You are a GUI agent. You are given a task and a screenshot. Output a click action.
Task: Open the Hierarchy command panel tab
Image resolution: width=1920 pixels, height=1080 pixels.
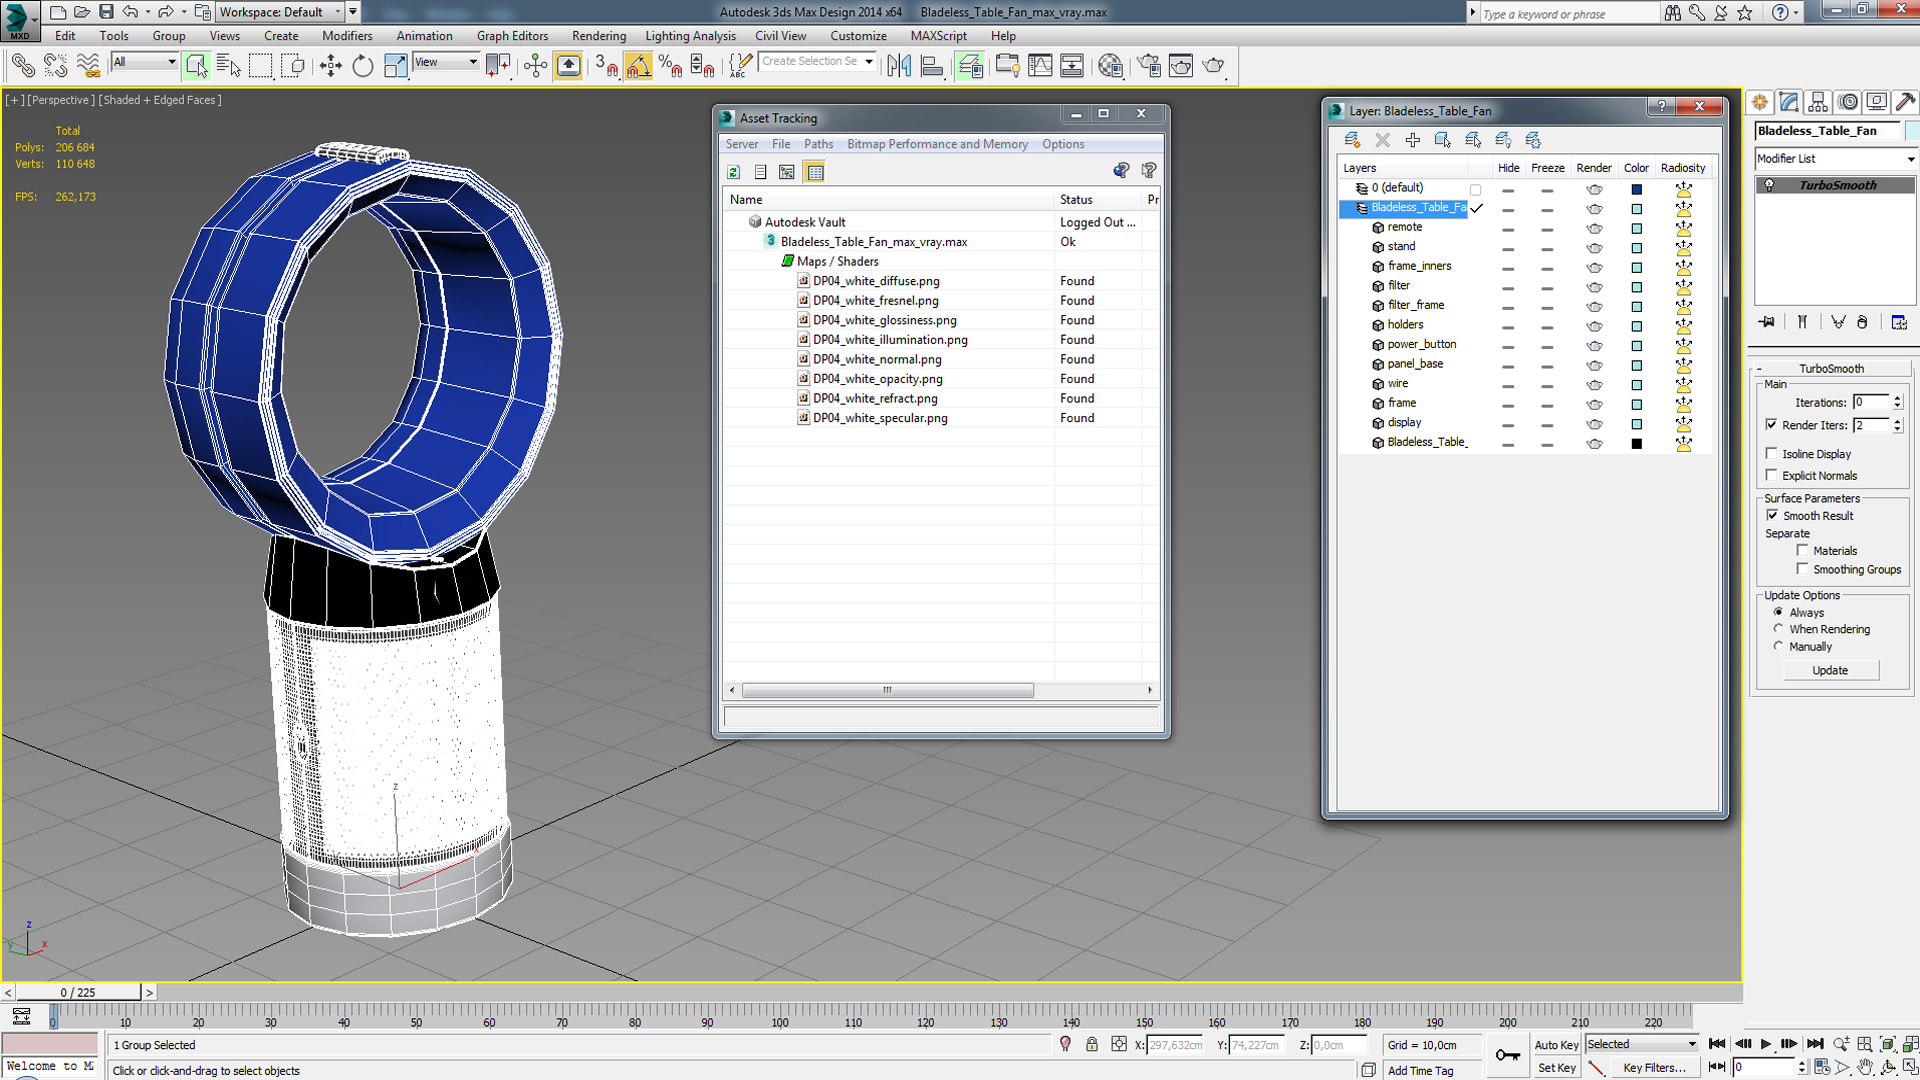pyautogui.click(x=1818, y=102)
